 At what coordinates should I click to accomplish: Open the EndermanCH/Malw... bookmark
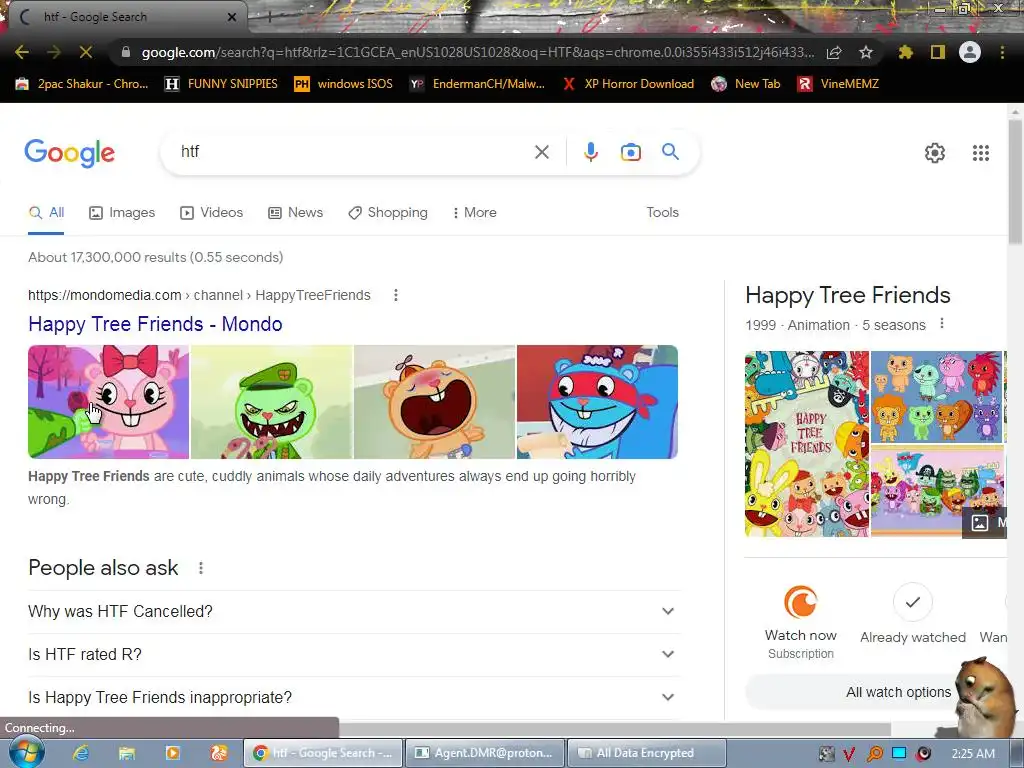click(x=477, y=84)
